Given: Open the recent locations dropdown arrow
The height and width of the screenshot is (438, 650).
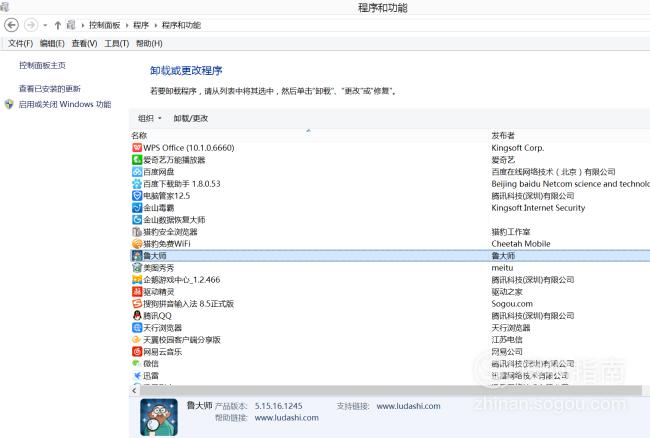Looking at the screenshot, I should [x=45, y=25].
